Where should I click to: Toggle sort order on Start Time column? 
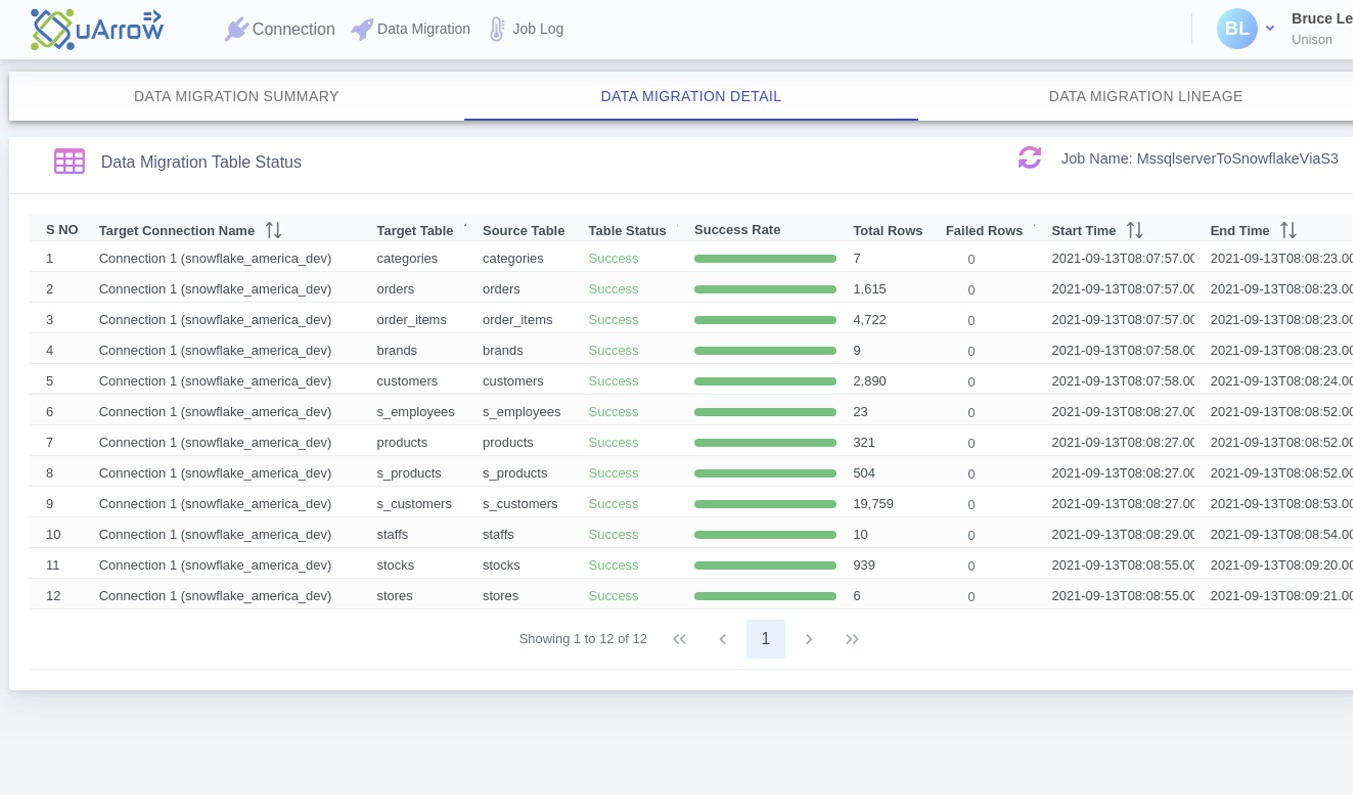pyautogui.click(x=1136, y=229)
